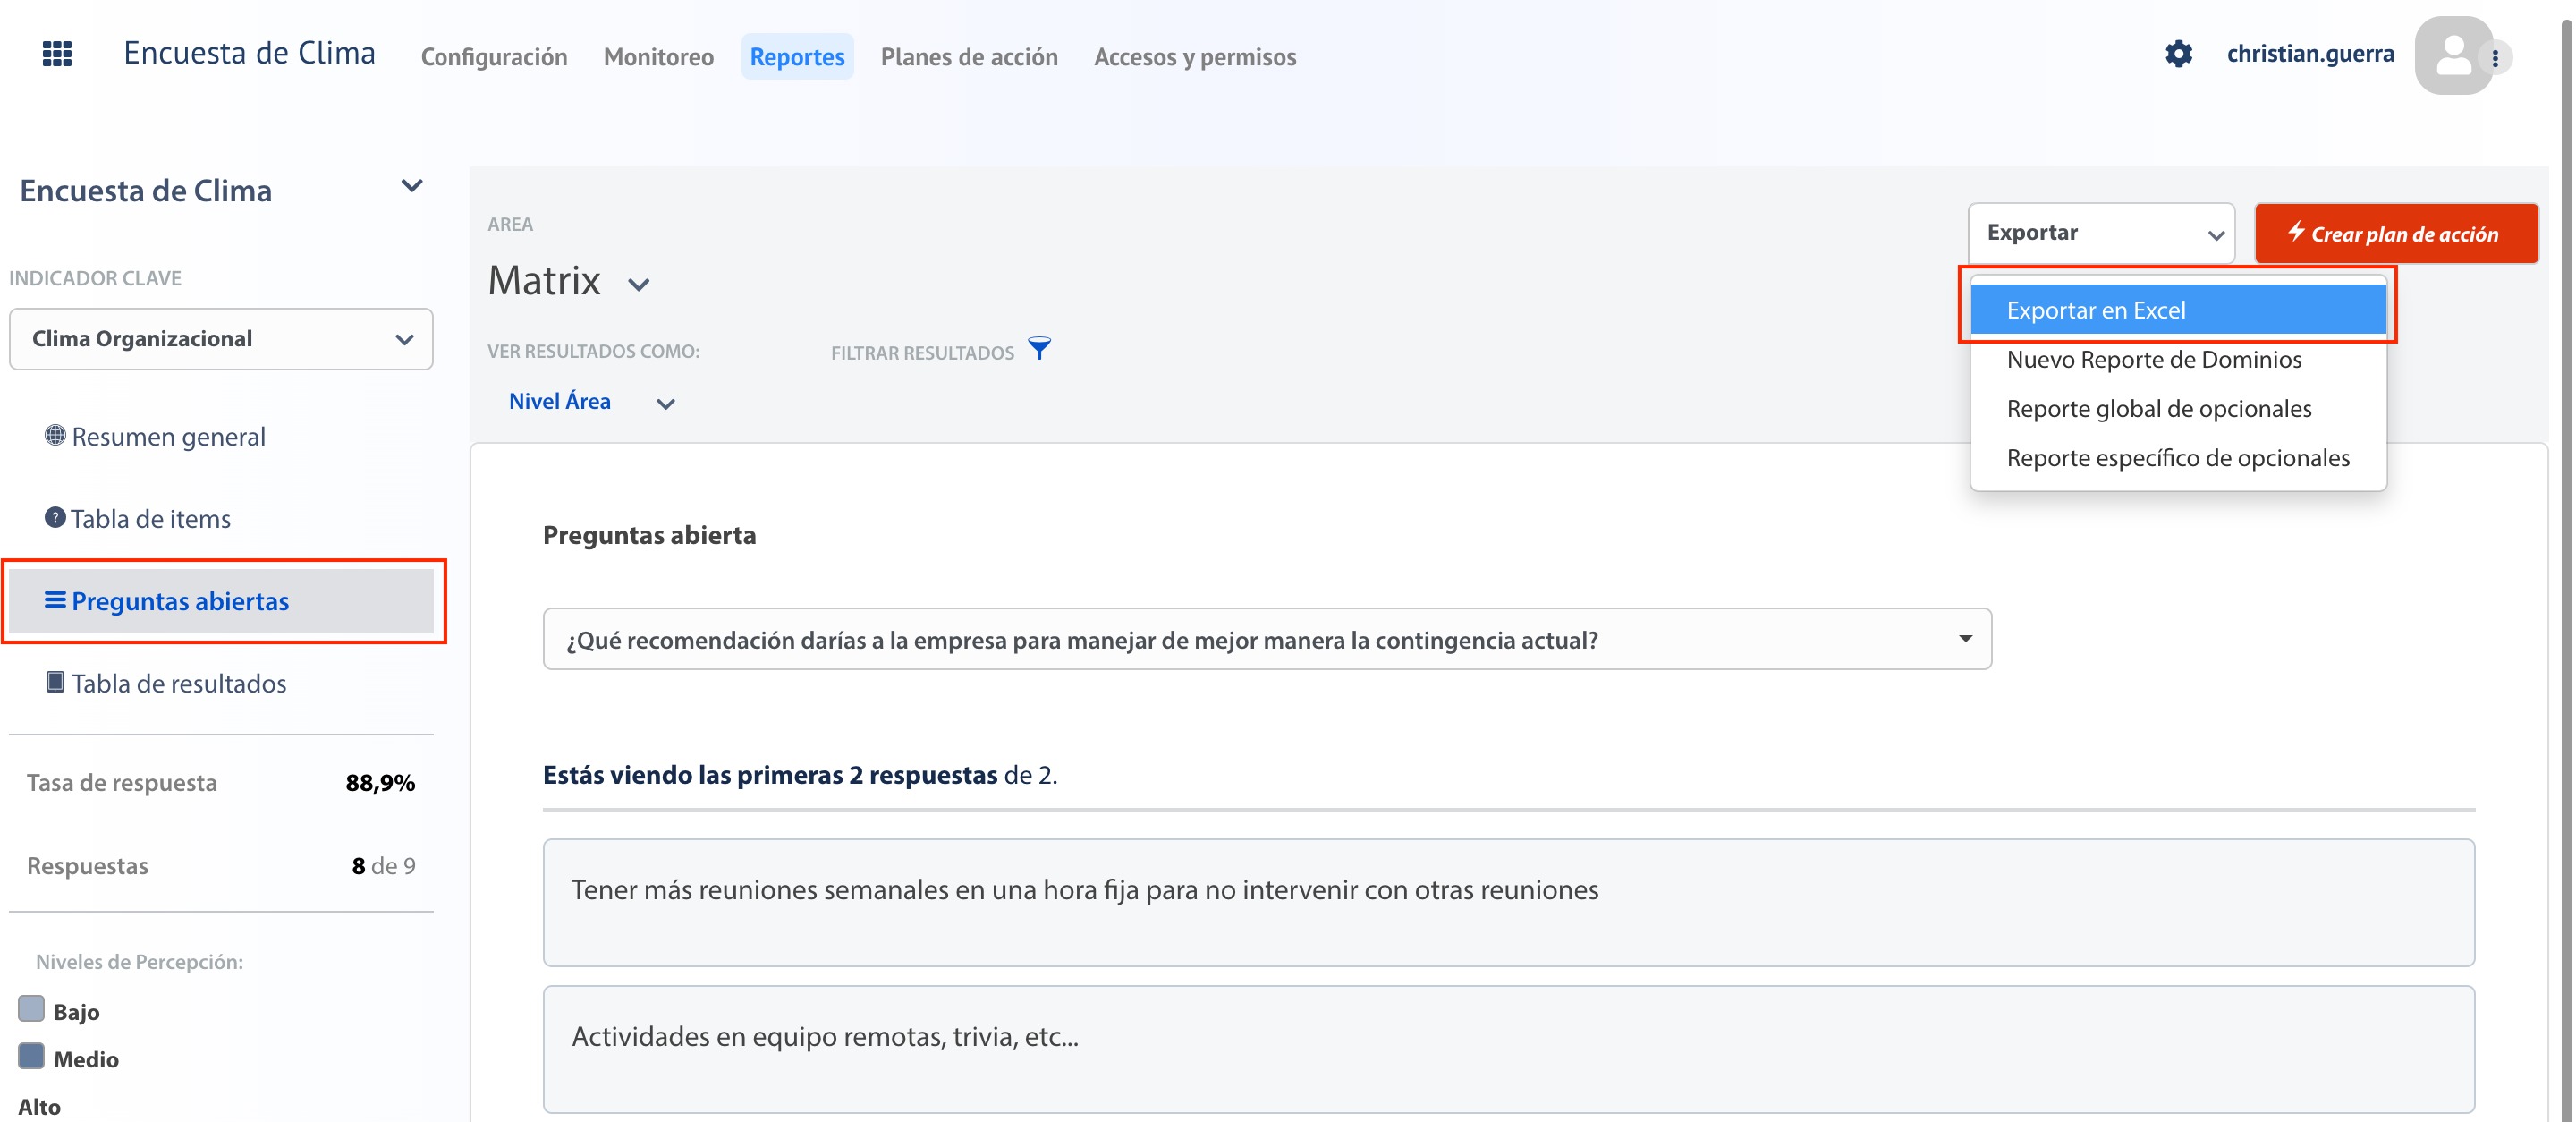Go to Planes de acción tab
2576x1122 pixels.
(x=969, y=57)
